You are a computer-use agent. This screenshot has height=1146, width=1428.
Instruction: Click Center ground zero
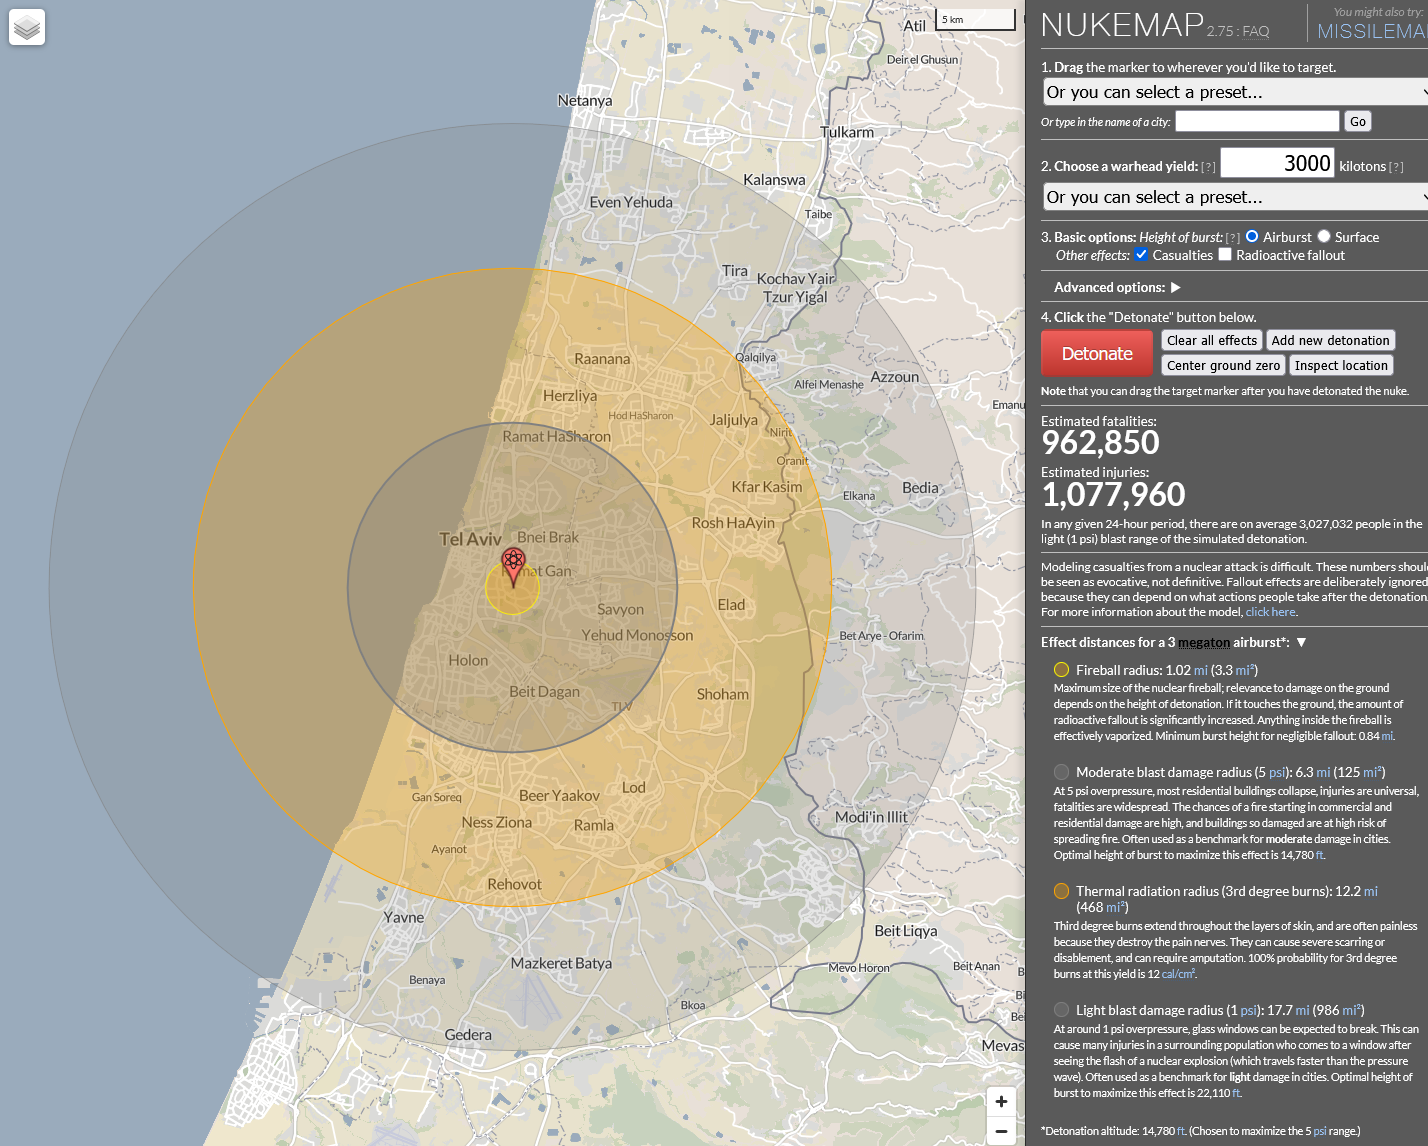[x=1224, y=366]
